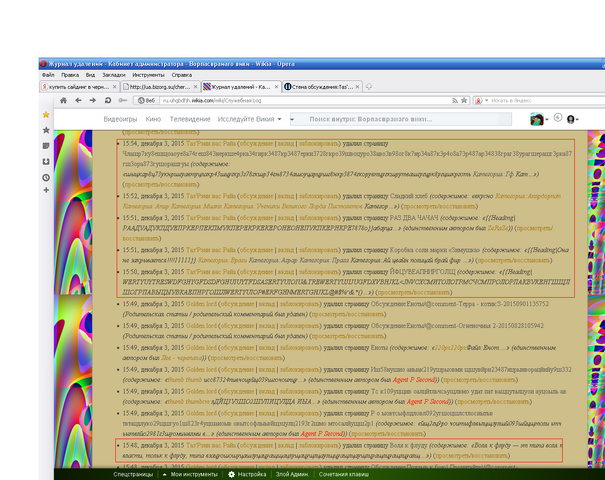Screen dimensions: 605x480
Task: Click просмотреть/восстановить for Сладкий хлеб entry
Action: (439, 206)
